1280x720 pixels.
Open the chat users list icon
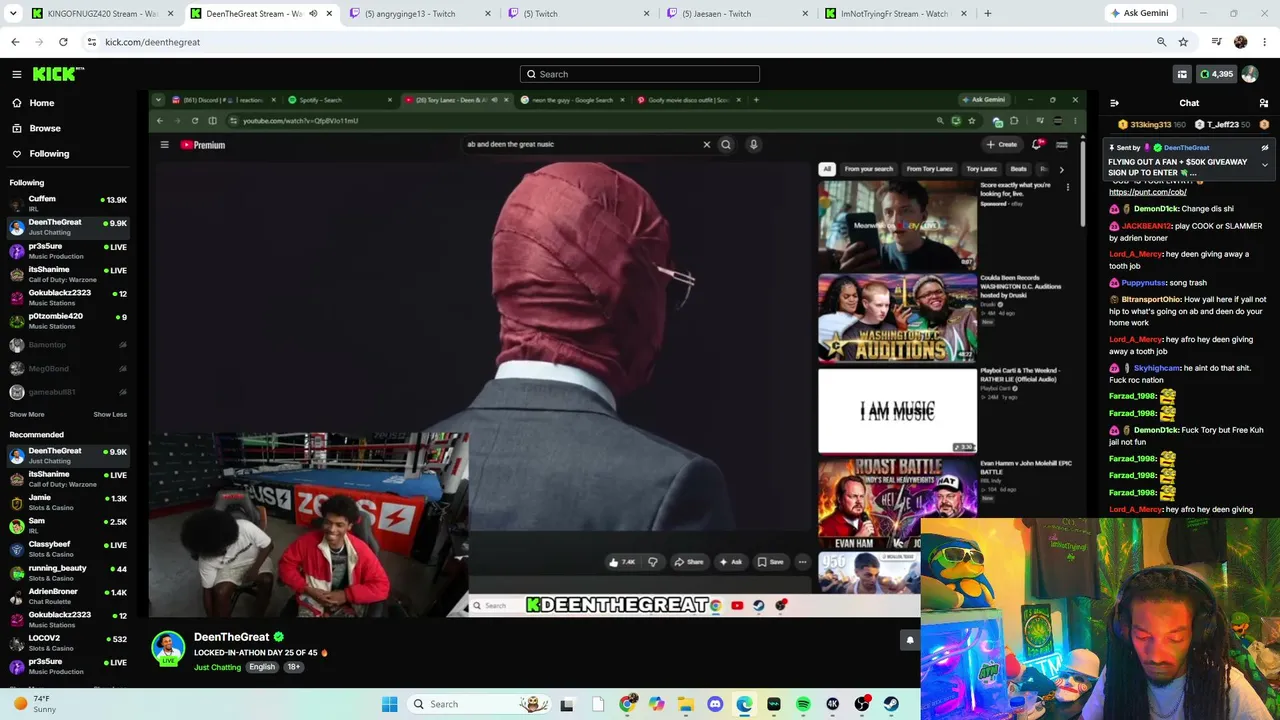[x=1264, y=103]
